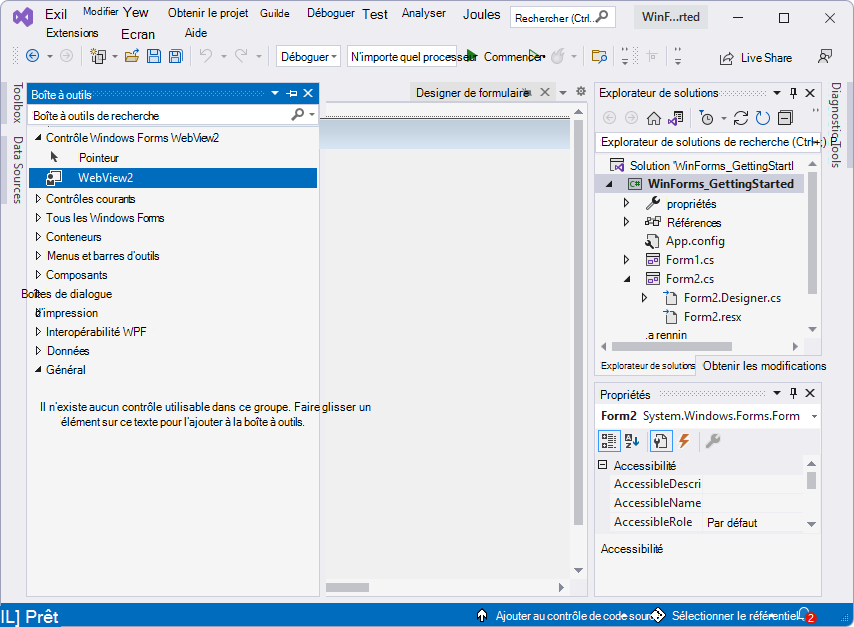Image resolution: width=854 pixels, height=627 pixels.
Task: Toggle auto-hide pin on Boîte à outils
Action: pos(292,94)
